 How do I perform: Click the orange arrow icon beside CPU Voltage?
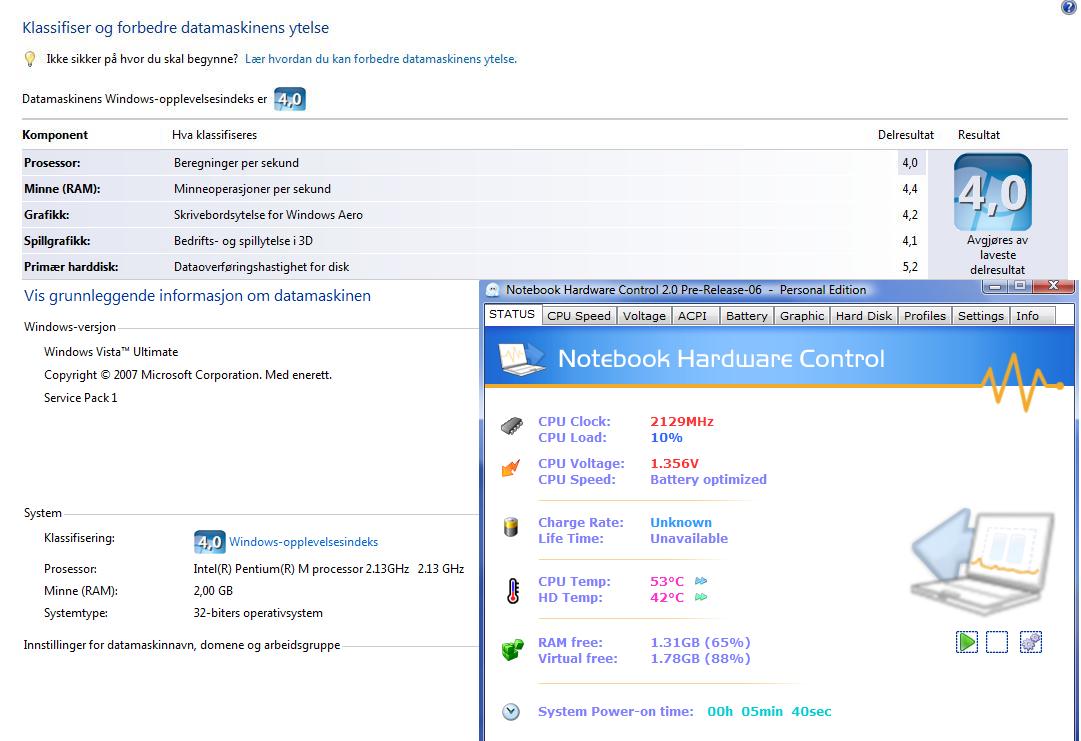511,469
